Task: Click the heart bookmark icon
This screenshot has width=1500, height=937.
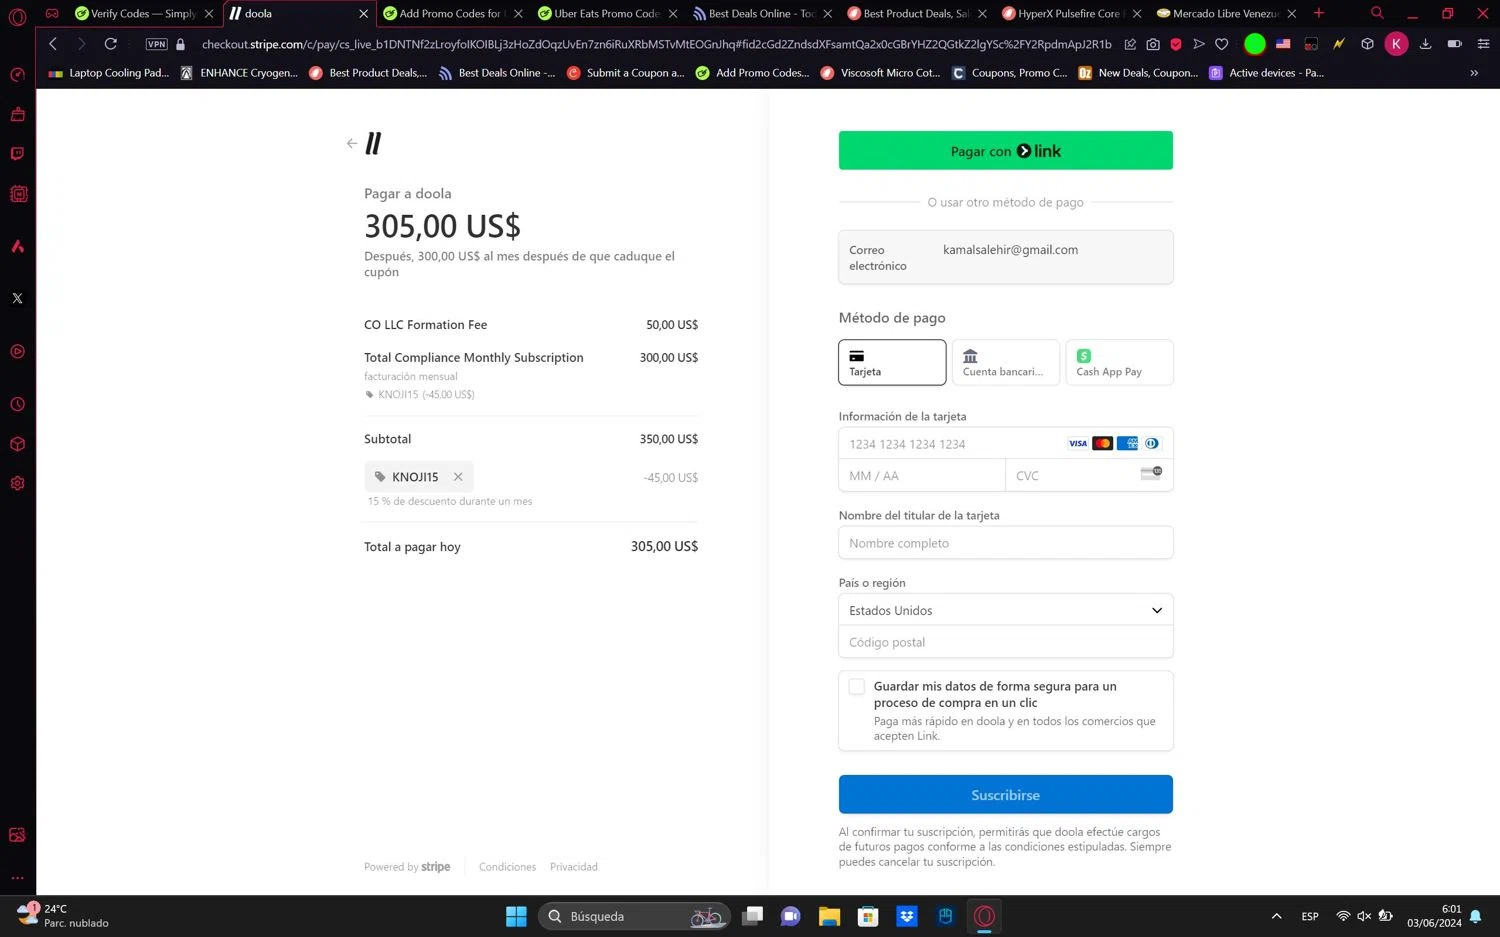Action: click(1221, 44)
